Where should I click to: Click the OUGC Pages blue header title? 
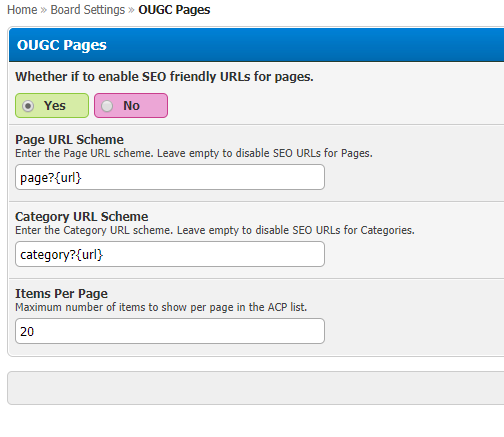click(62, 45)
